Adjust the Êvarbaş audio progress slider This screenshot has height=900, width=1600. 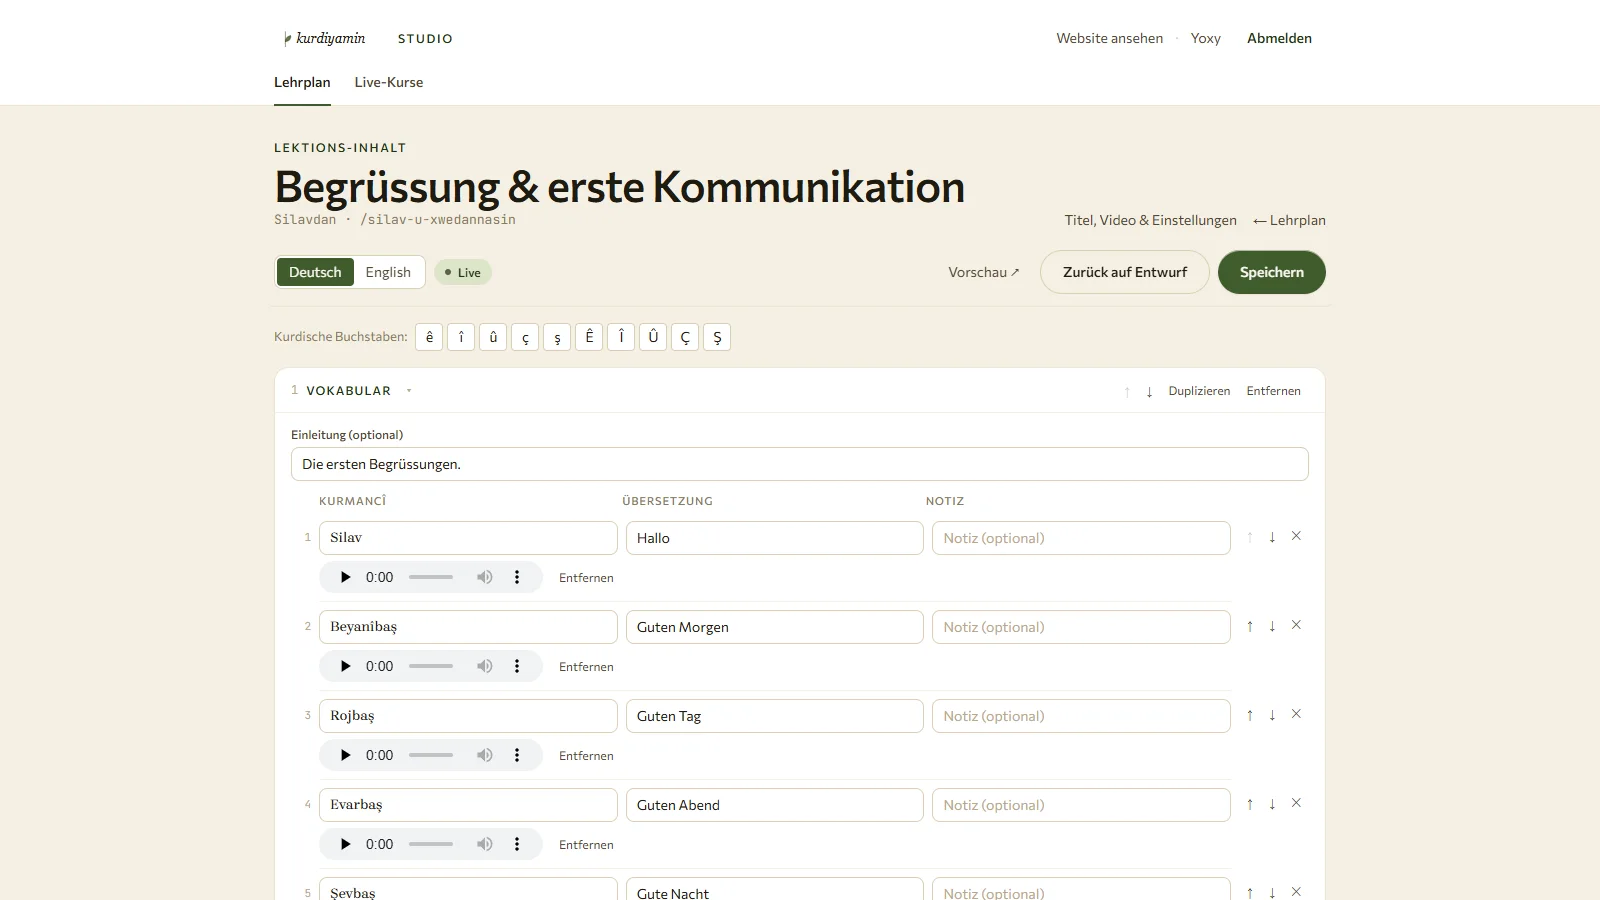(431, 844)
